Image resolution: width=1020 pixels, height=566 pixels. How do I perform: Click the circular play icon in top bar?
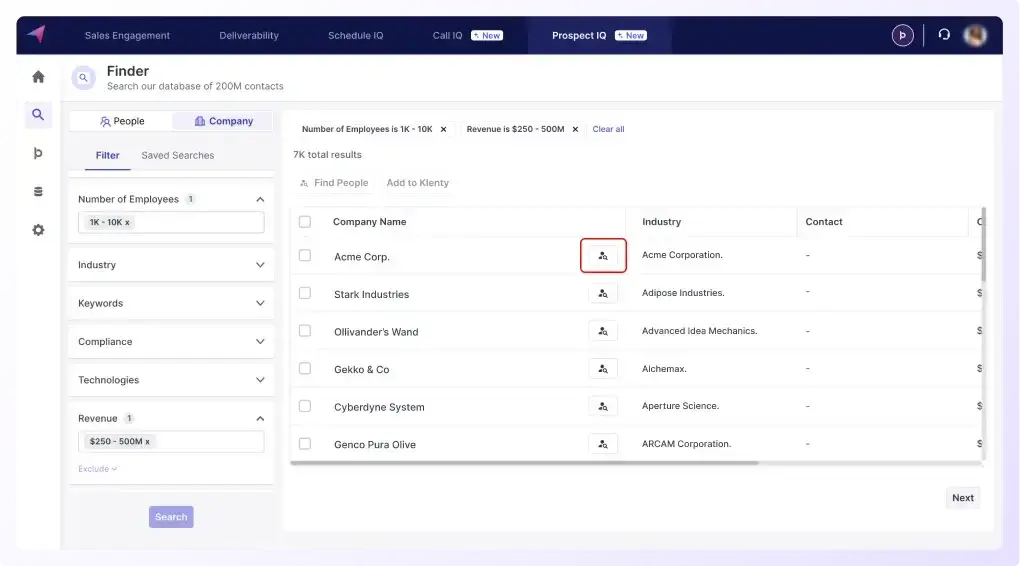coord(902,35)
